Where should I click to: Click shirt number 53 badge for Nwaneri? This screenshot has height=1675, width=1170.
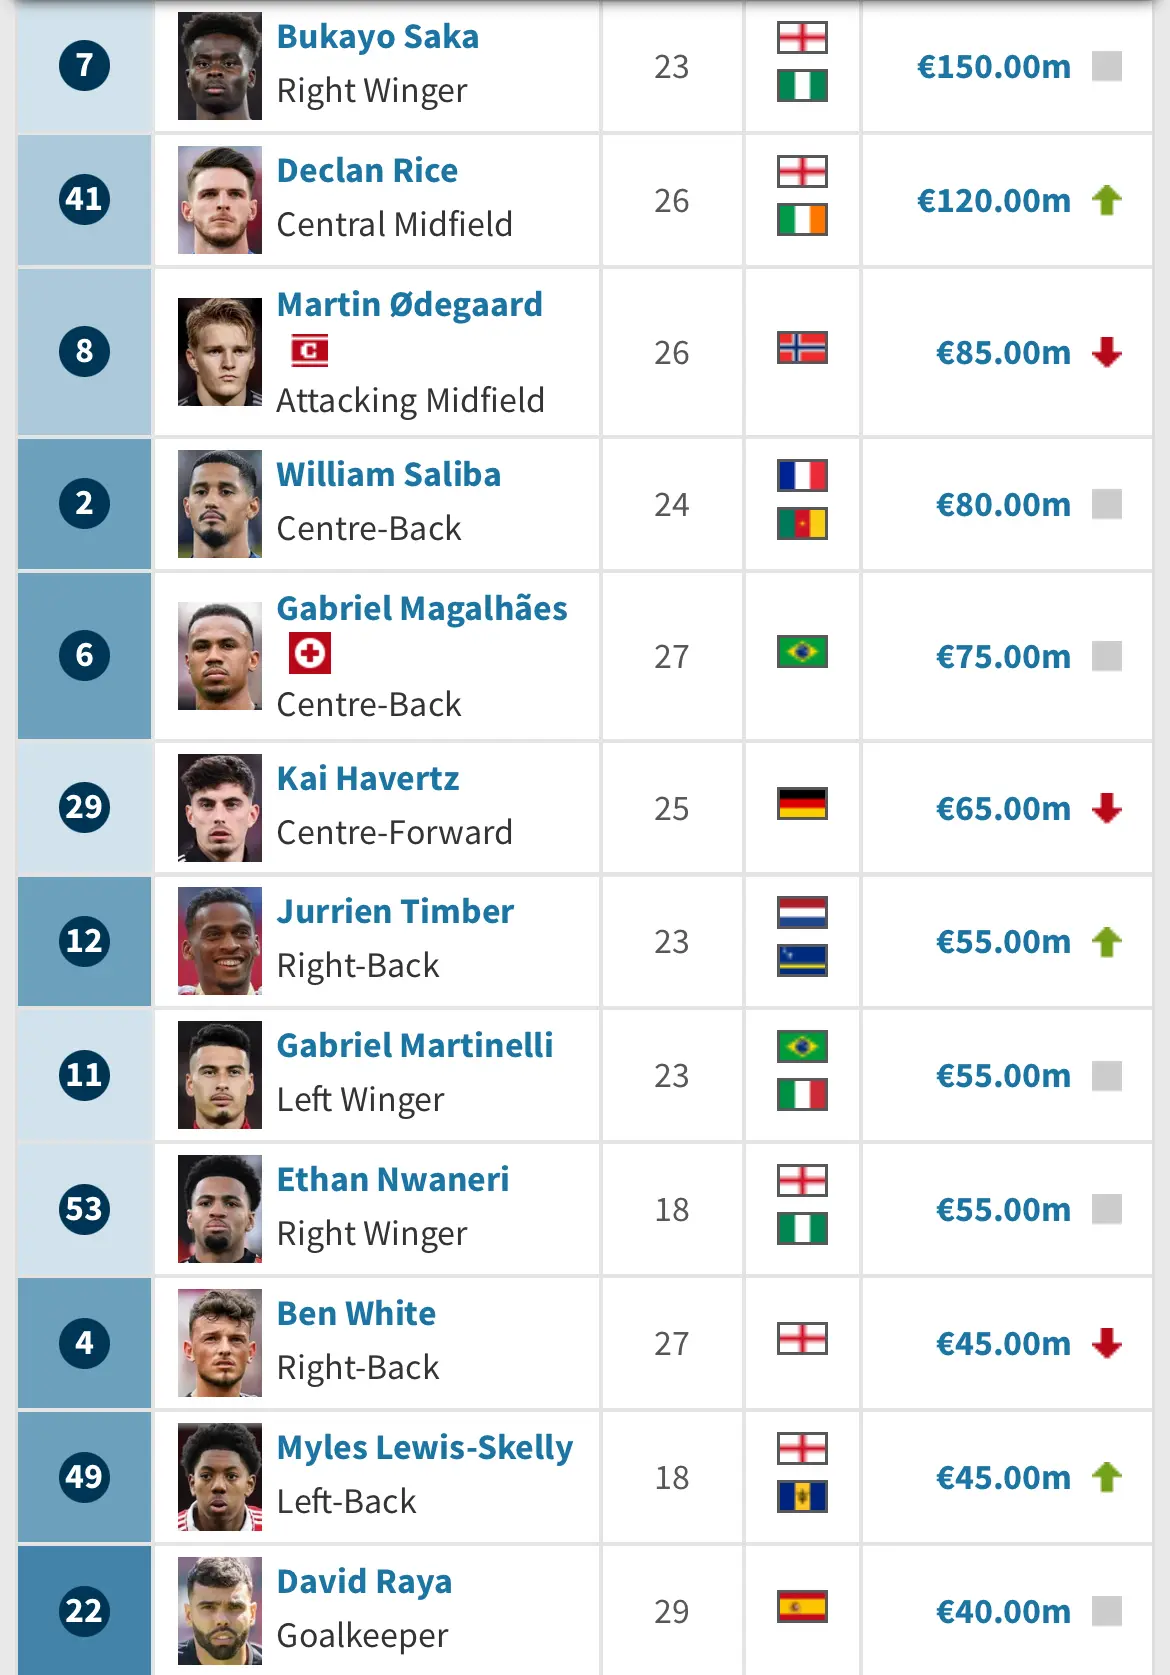pos(84,1209)
